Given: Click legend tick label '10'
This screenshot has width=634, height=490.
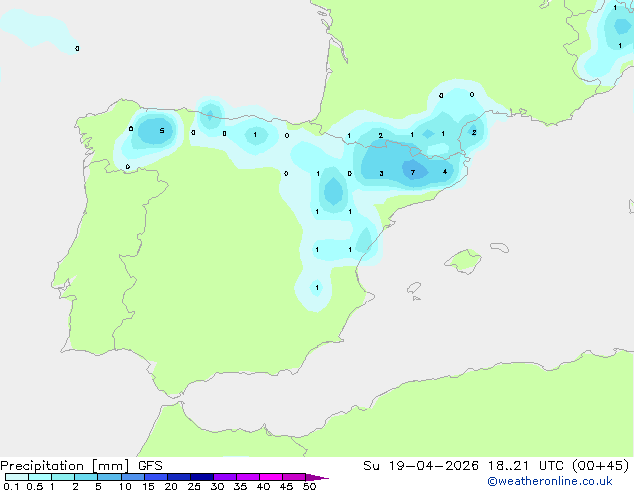Looking at the screenshot, I should point(125,486).
